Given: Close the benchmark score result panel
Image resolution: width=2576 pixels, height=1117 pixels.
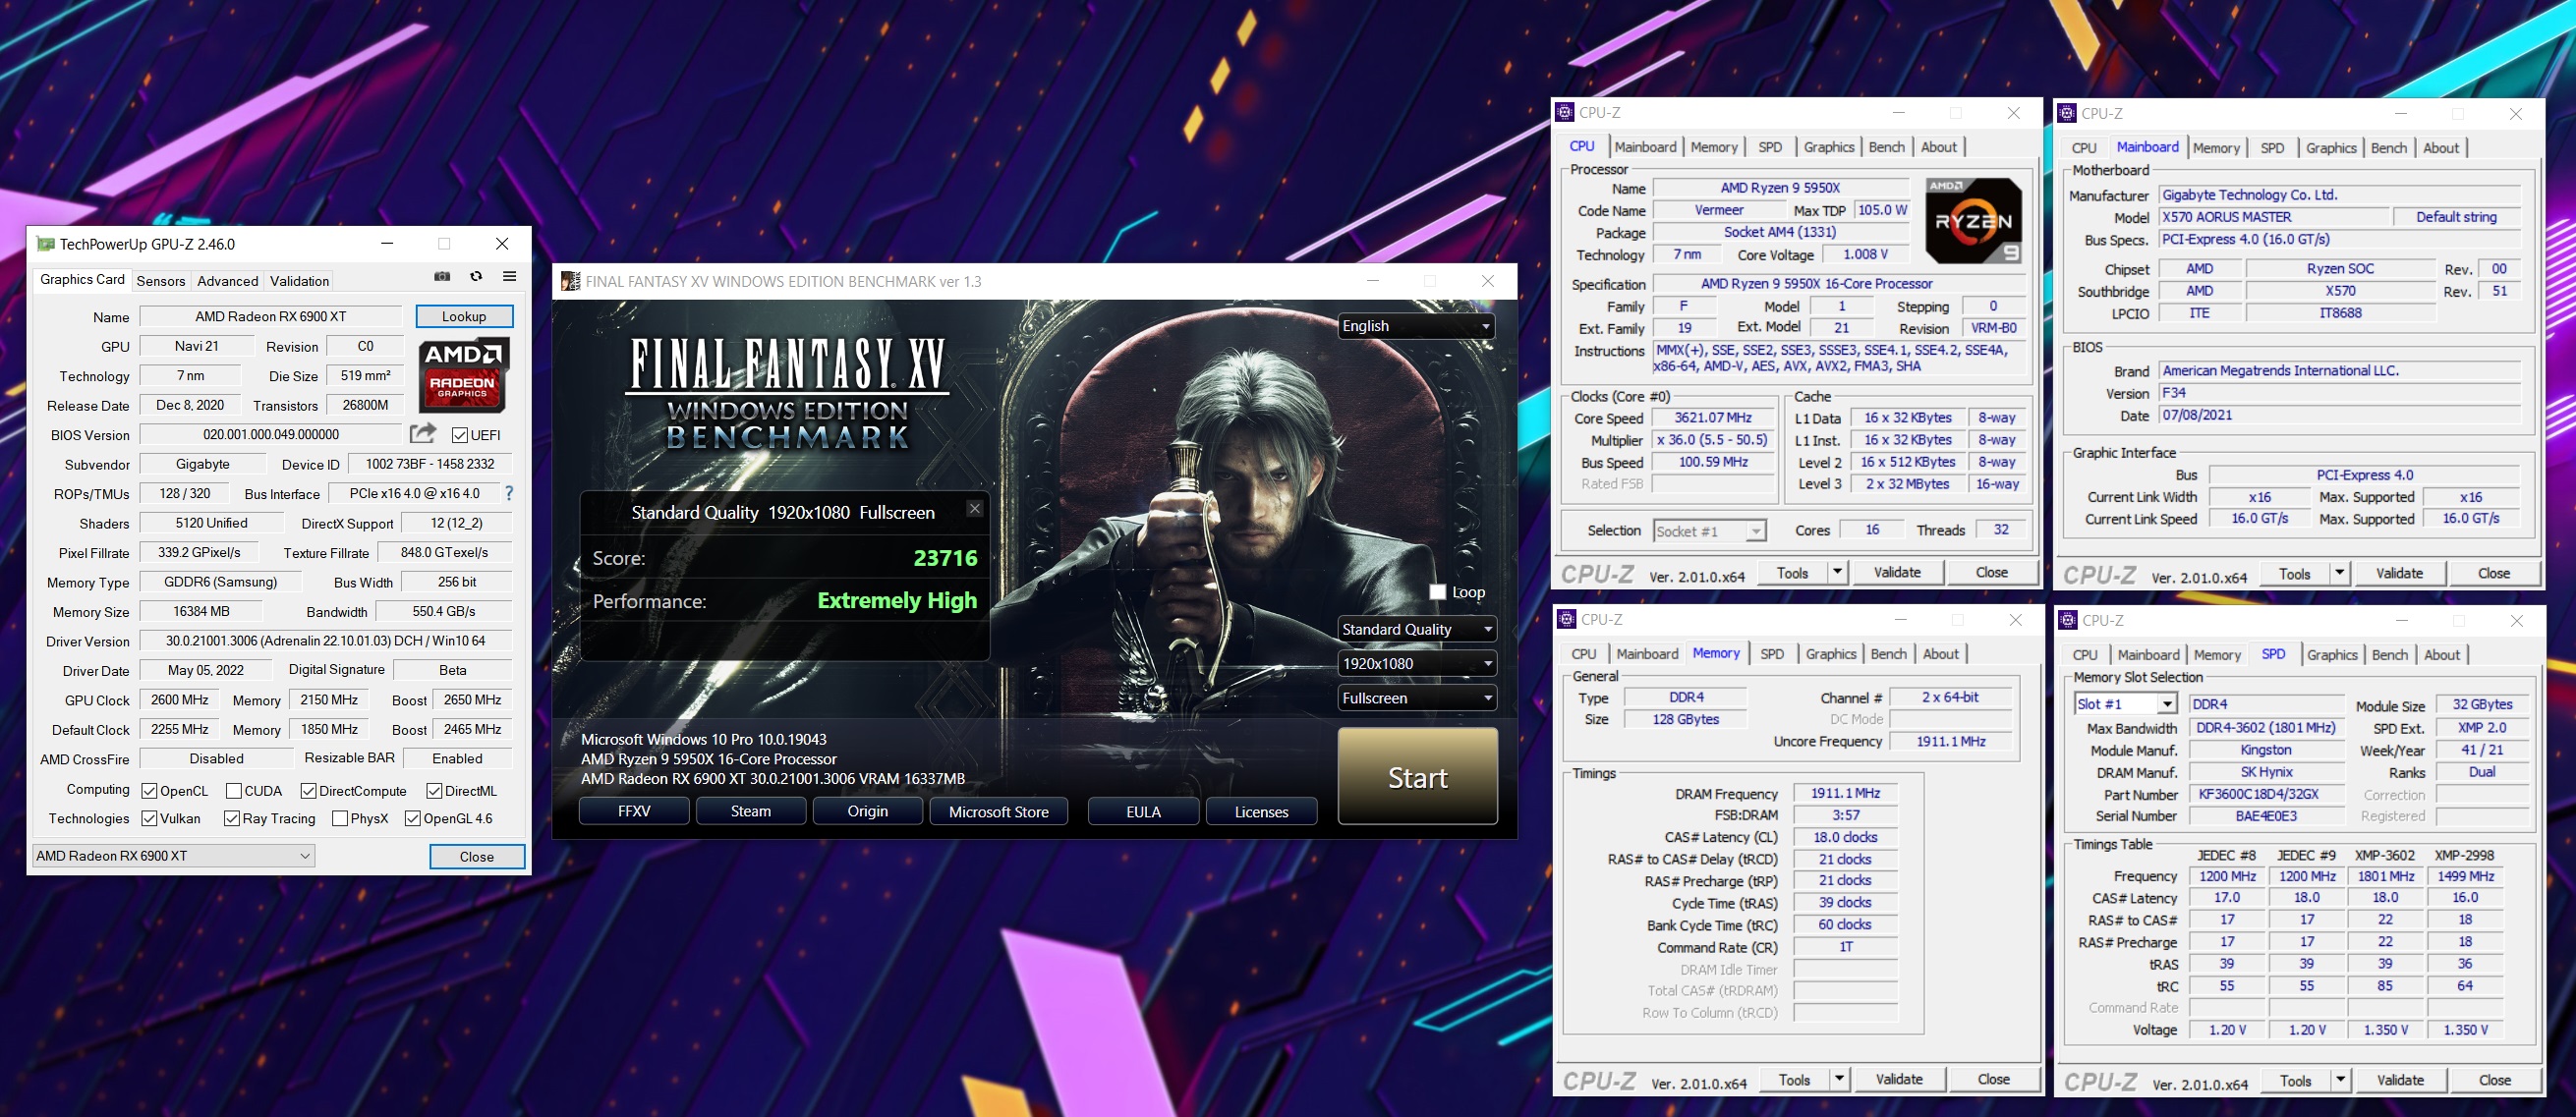Looking at the screenshot, I should tap(974, 508).
